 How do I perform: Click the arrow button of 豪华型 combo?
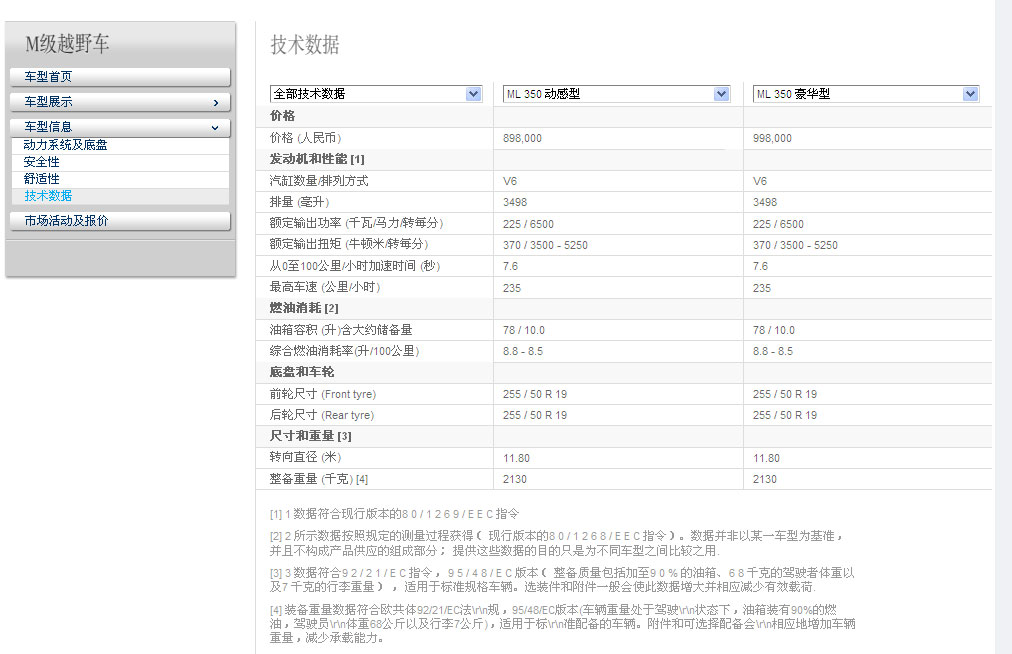970,94
